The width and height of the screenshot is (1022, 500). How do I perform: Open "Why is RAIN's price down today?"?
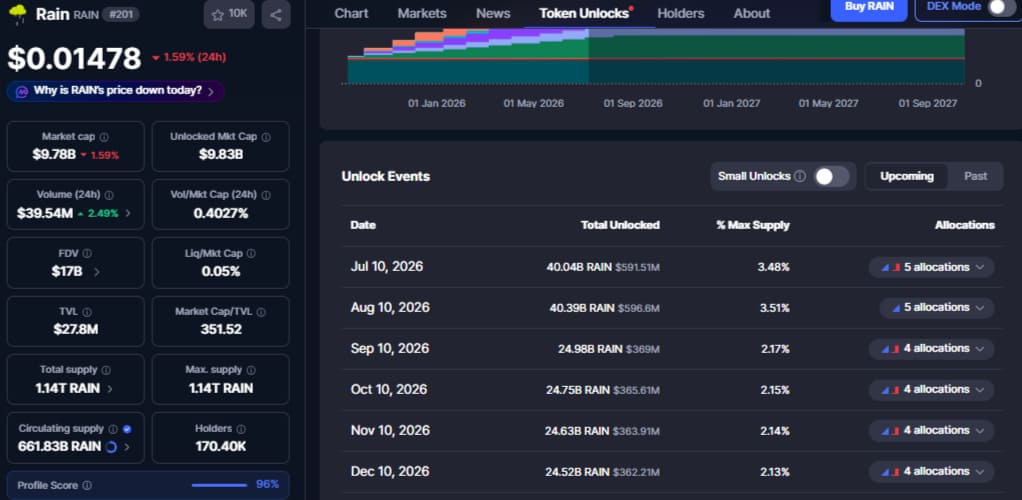116,91
